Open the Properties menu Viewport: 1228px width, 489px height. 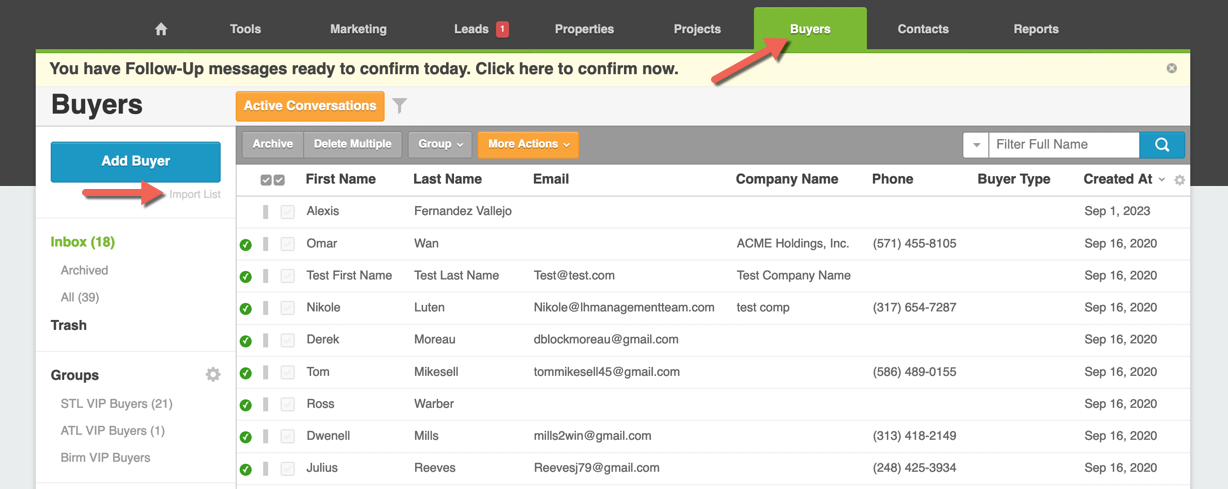tap(584, 29)
